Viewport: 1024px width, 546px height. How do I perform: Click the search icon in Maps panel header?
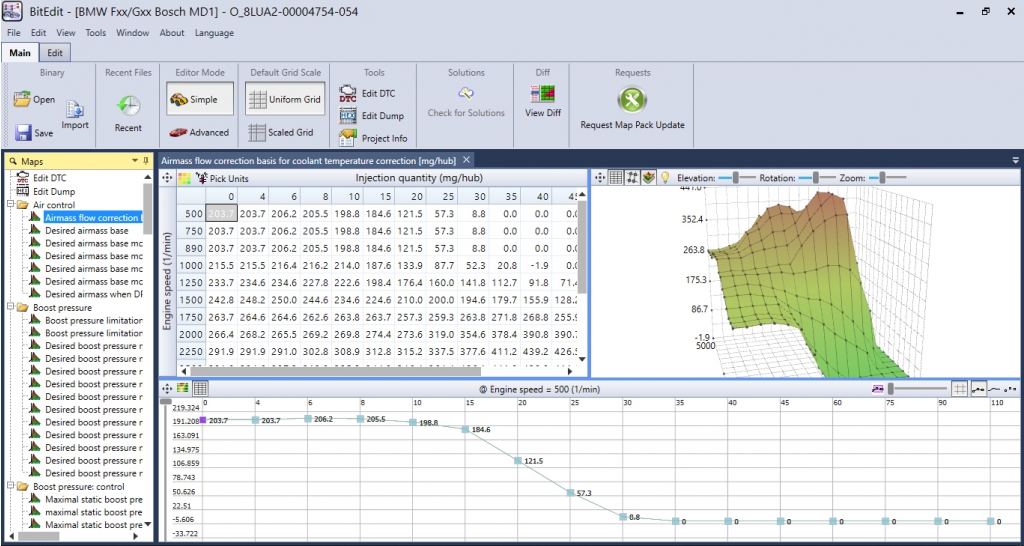[12, 161]
